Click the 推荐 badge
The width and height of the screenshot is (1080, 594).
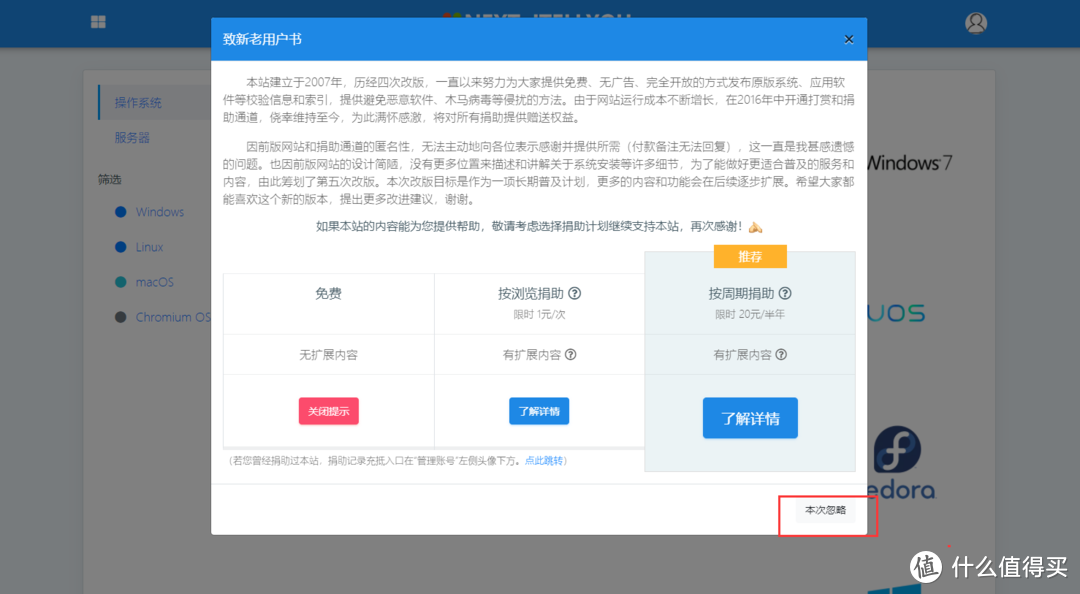coord(750,256)
